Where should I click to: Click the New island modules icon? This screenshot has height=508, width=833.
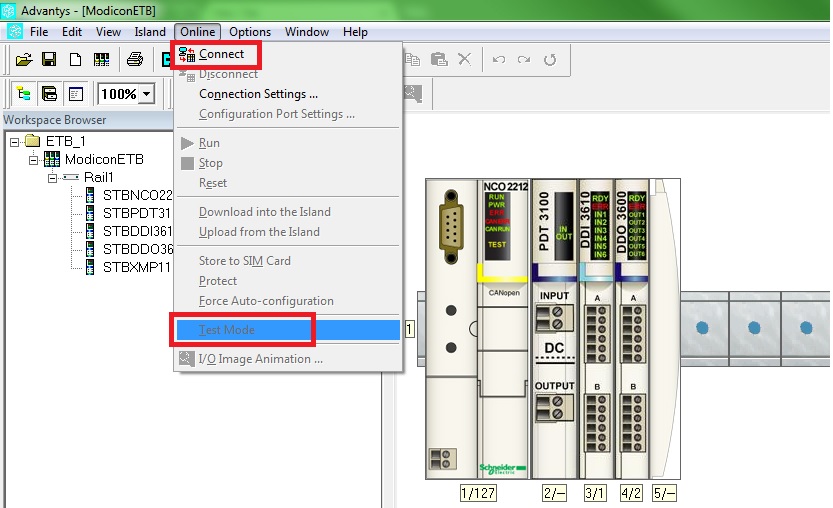[101, 59]
